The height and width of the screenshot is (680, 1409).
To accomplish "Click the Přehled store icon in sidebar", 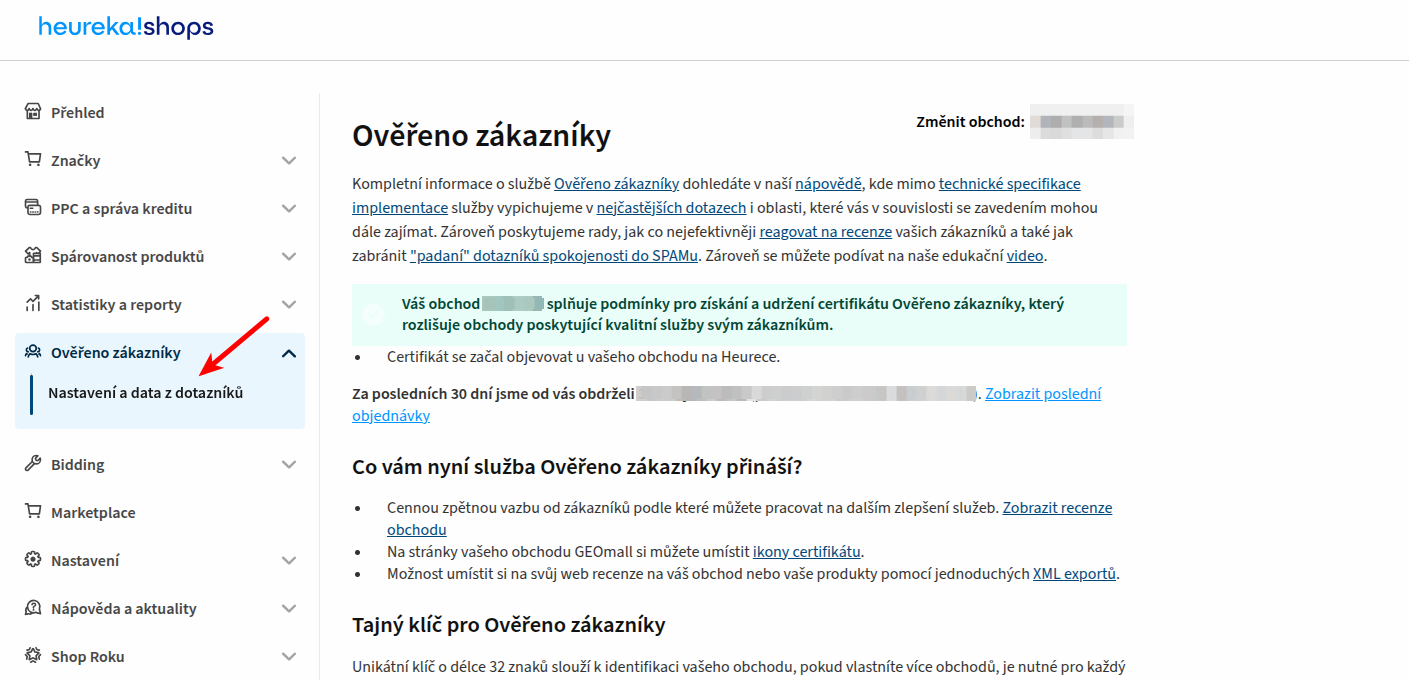I will pyautogui.click(x=33, y=112).
